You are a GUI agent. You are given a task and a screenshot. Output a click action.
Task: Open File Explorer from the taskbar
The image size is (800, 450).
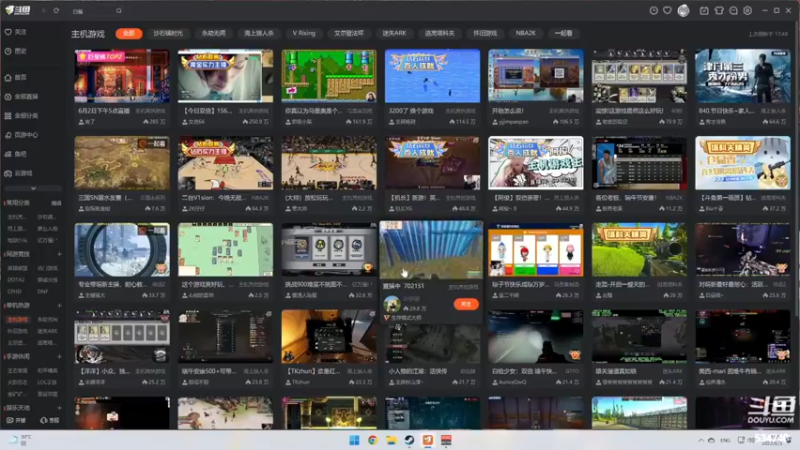[x=391, y=440]
